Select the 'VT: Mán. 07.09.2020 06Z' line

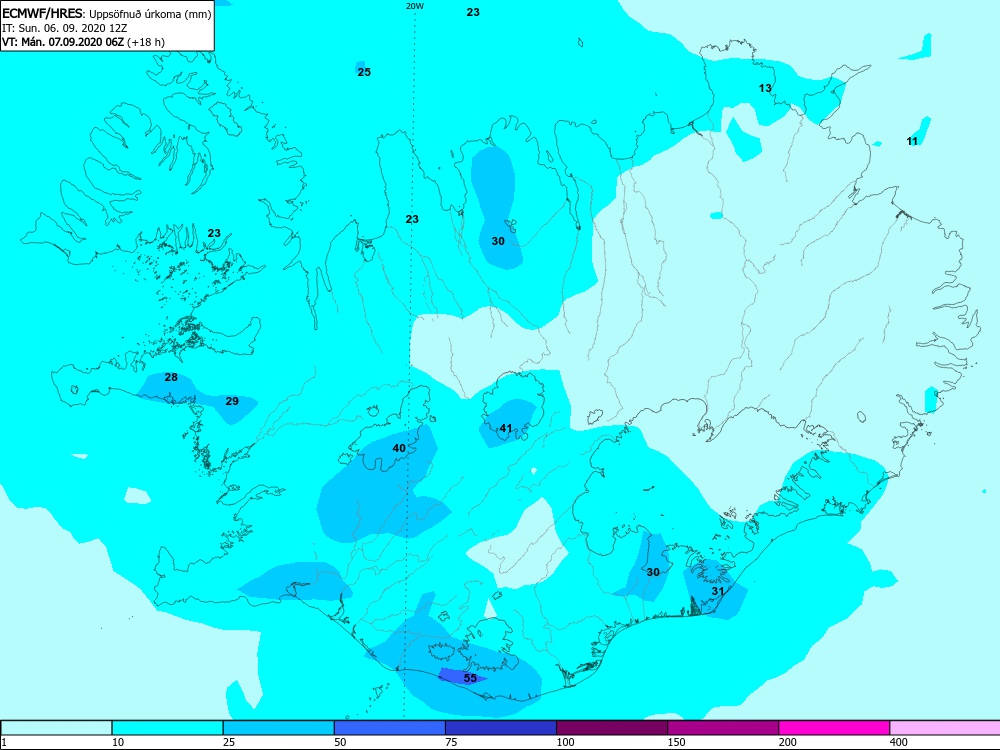[x=63, y=42]
